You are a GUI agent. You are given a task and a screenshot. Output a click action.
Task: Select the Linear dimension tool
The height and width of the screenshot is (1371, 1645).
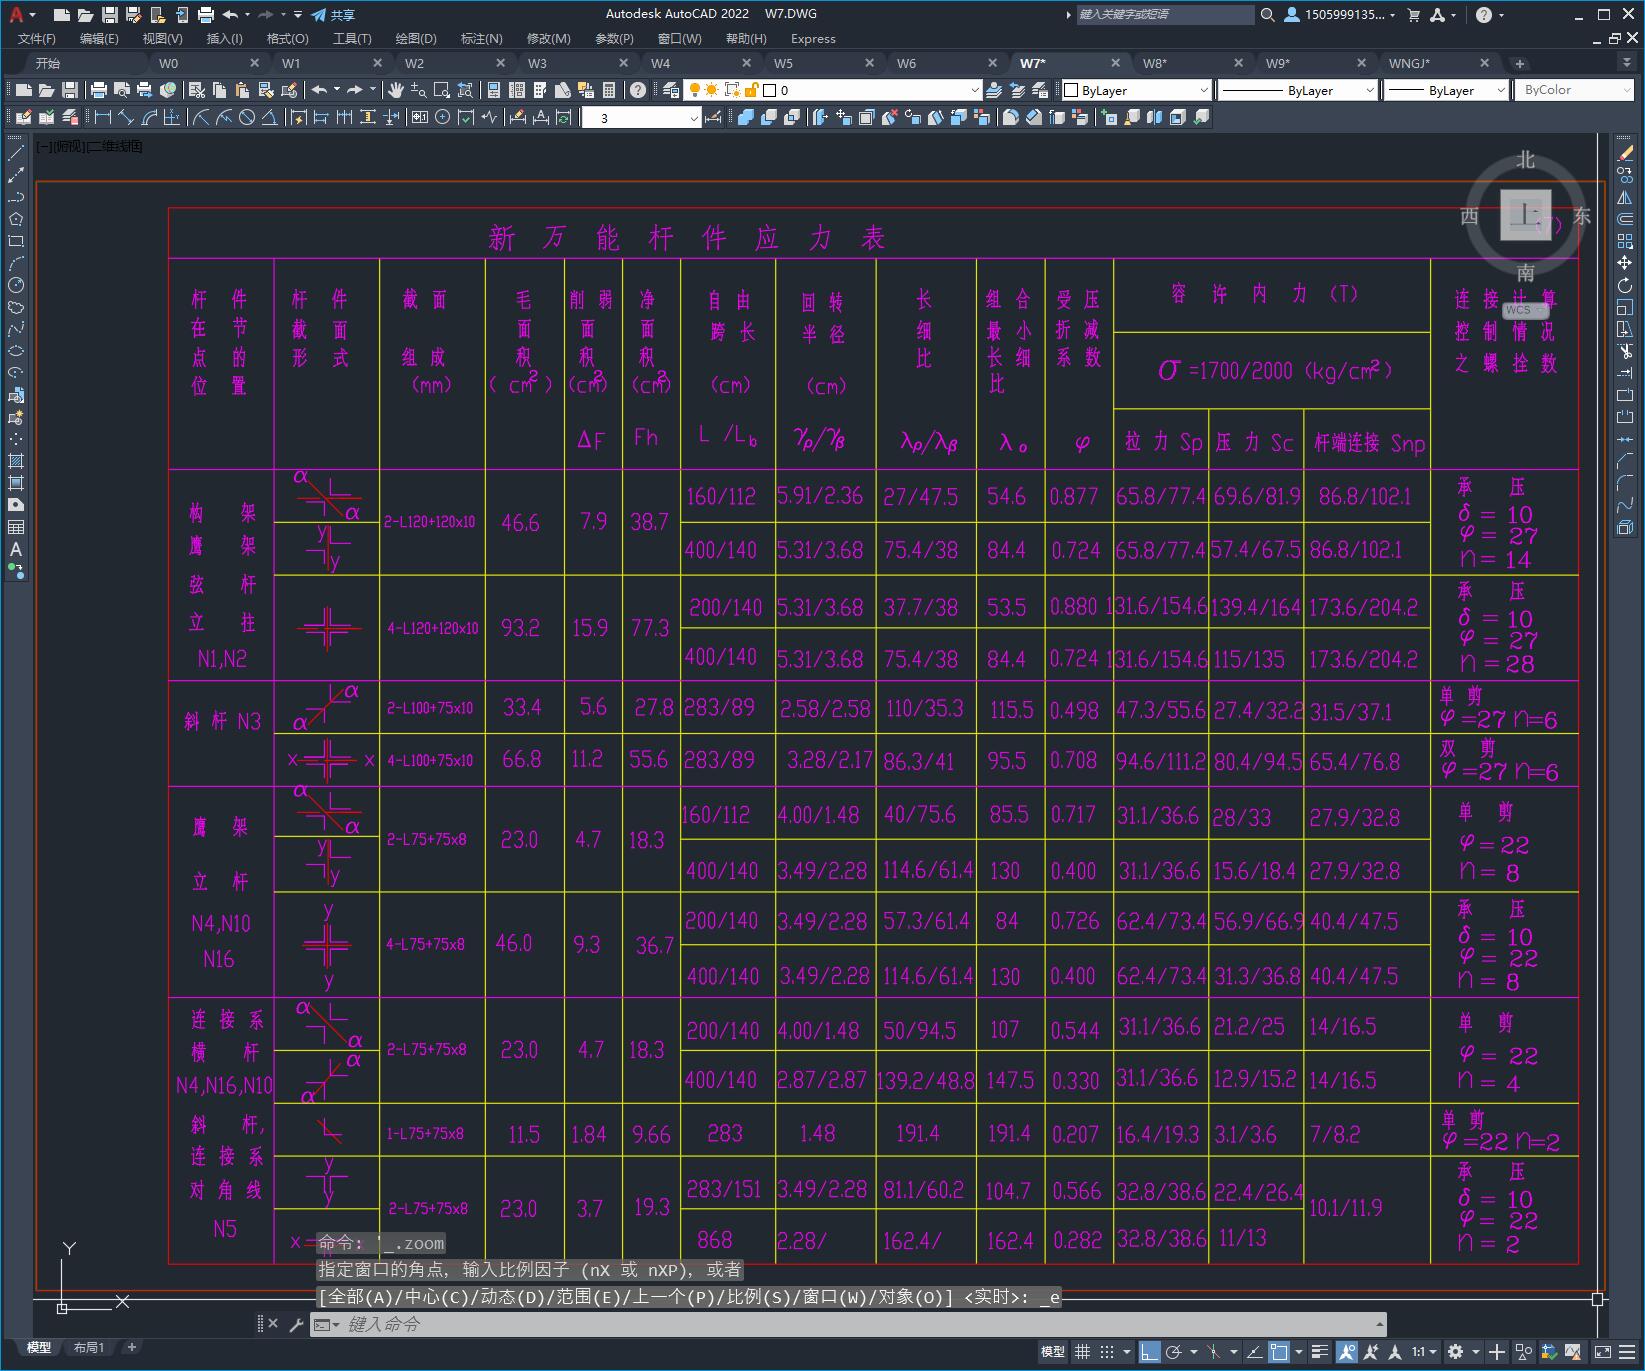point(102,117)
